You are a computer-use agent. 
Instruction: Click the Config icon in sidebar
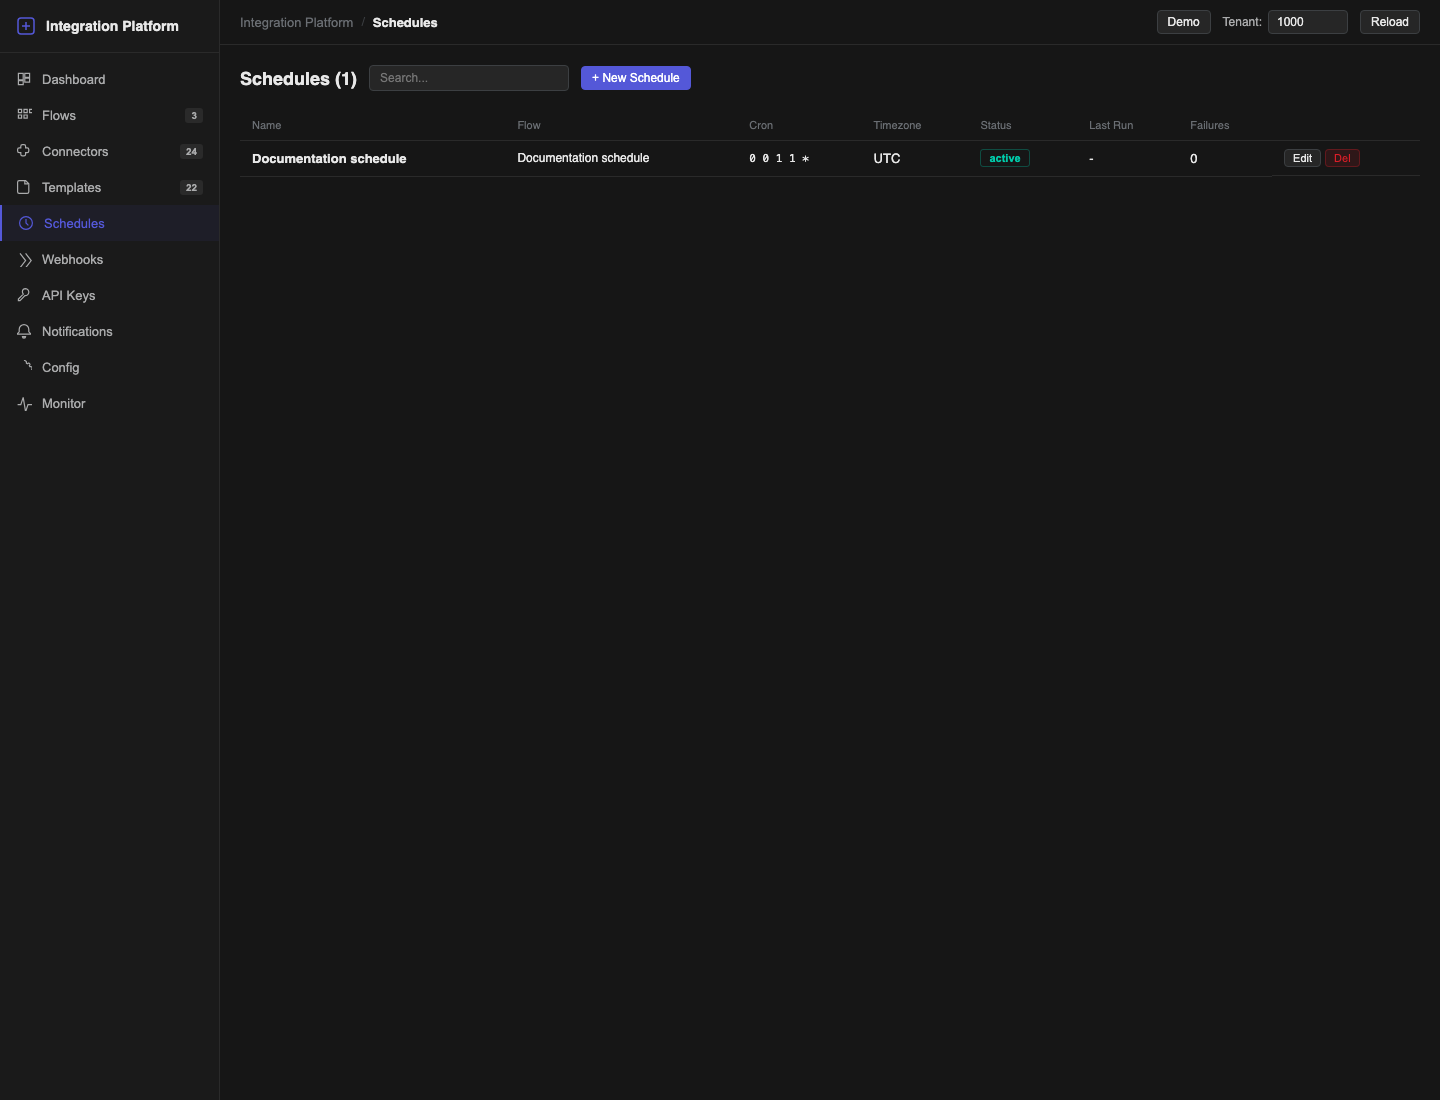point(27,366)
